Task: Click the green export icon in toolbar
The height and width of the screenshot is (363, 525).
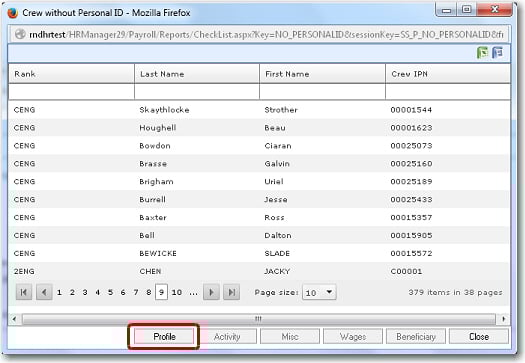Action: 482,53
